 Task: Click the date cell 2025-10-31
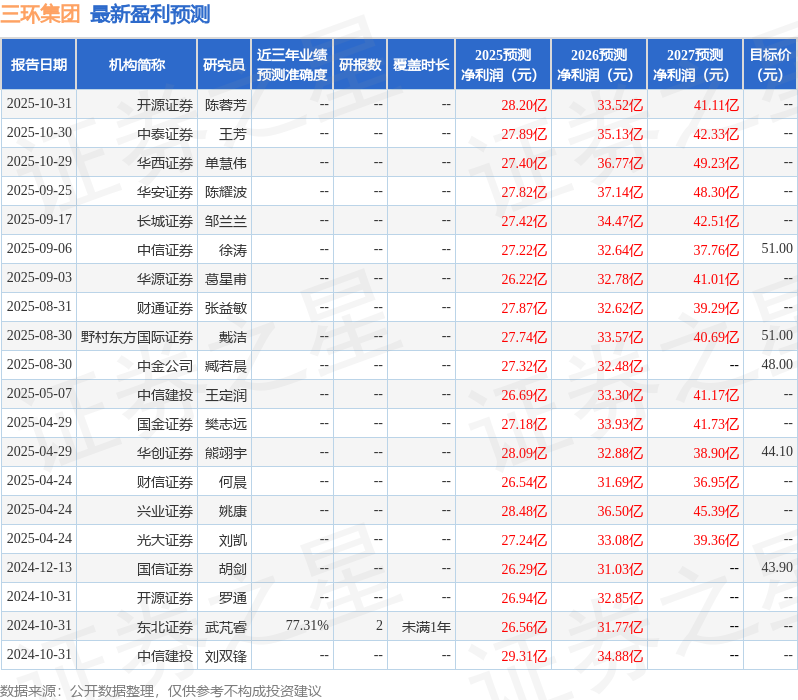[39, 104]
